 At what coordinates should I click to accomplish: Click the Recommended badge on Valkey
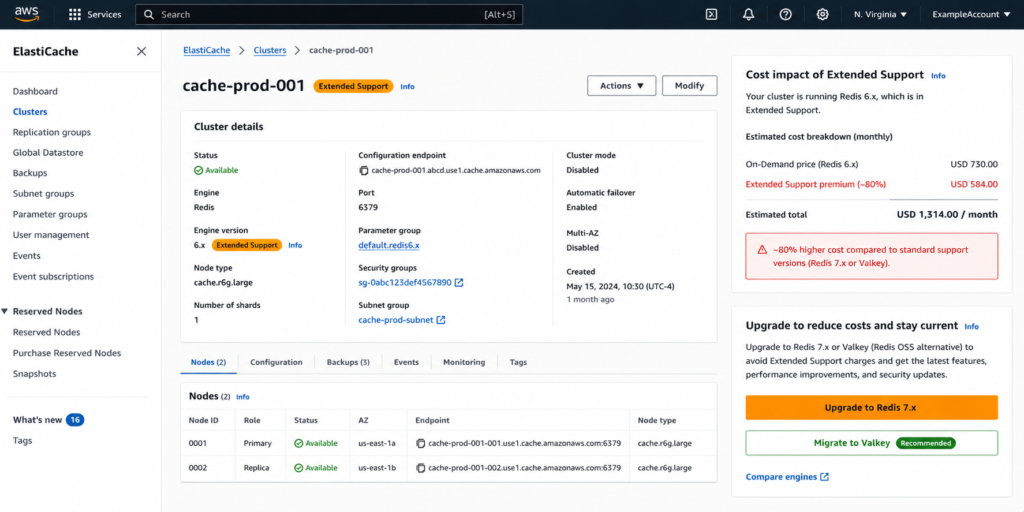click(926, 443)
